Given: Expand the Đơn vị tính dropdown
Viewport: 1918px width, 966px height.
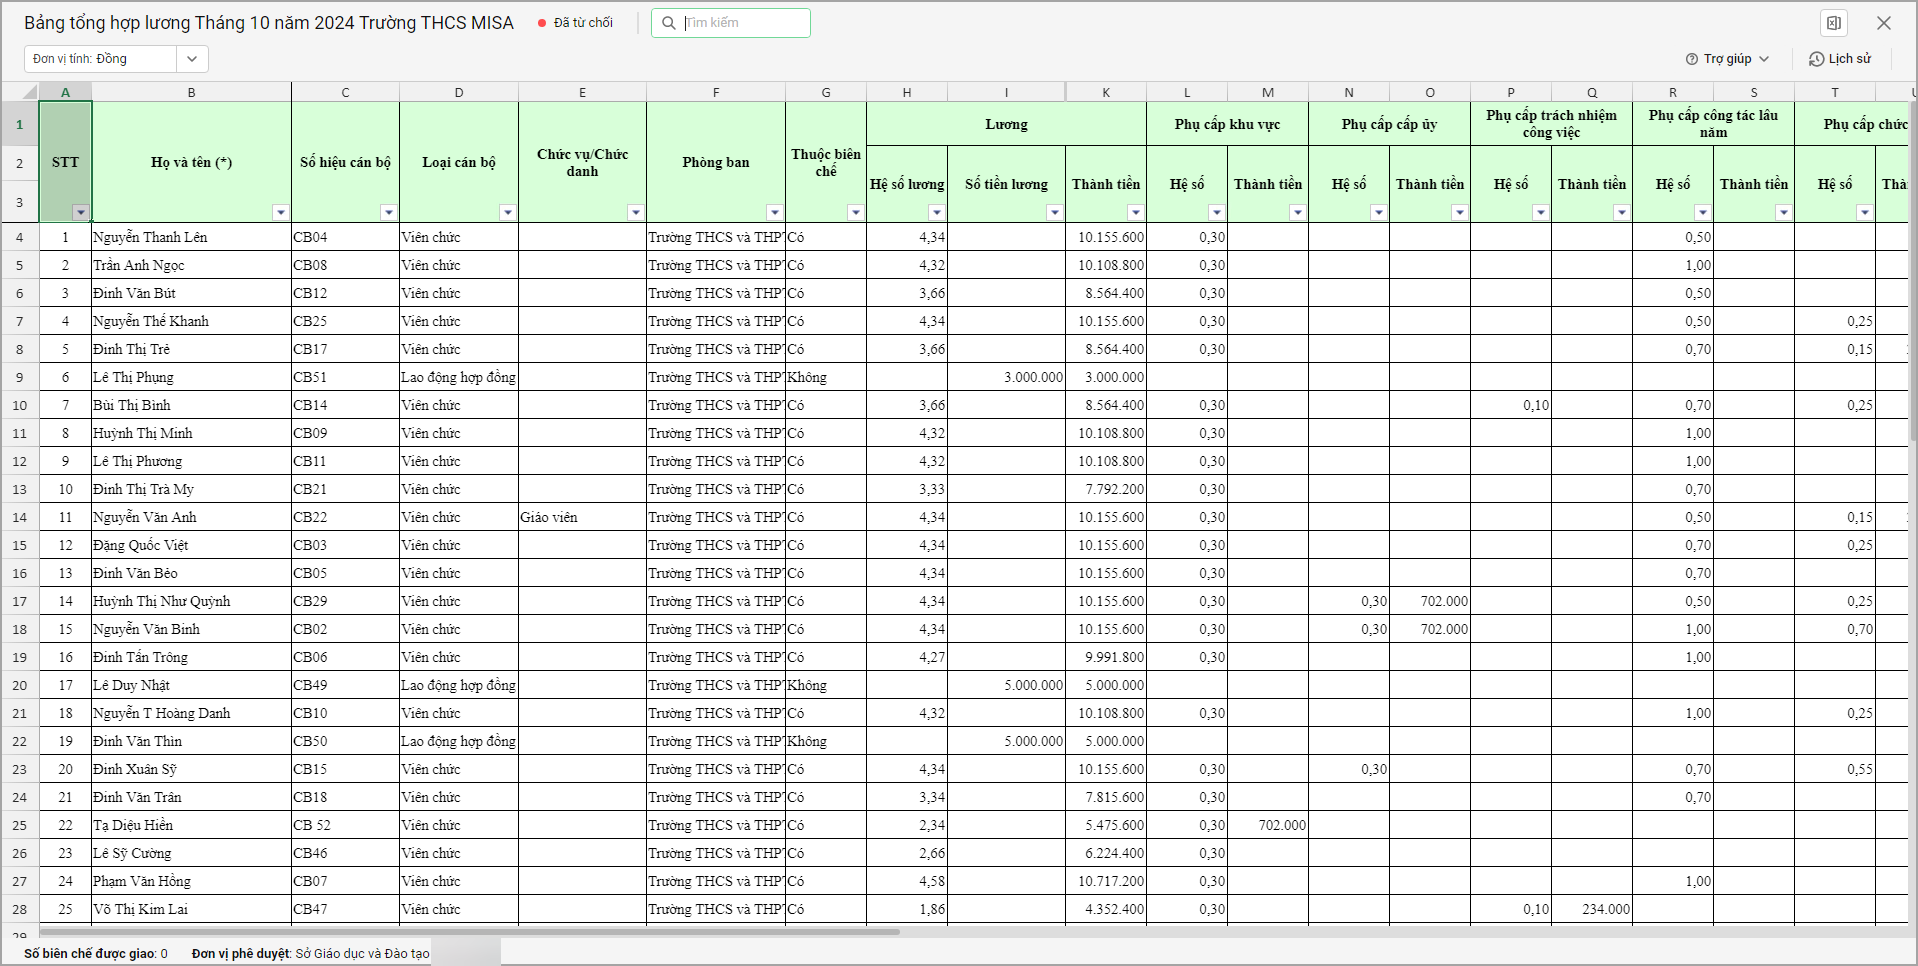Looking at the screenshot, I should point(192,59).
